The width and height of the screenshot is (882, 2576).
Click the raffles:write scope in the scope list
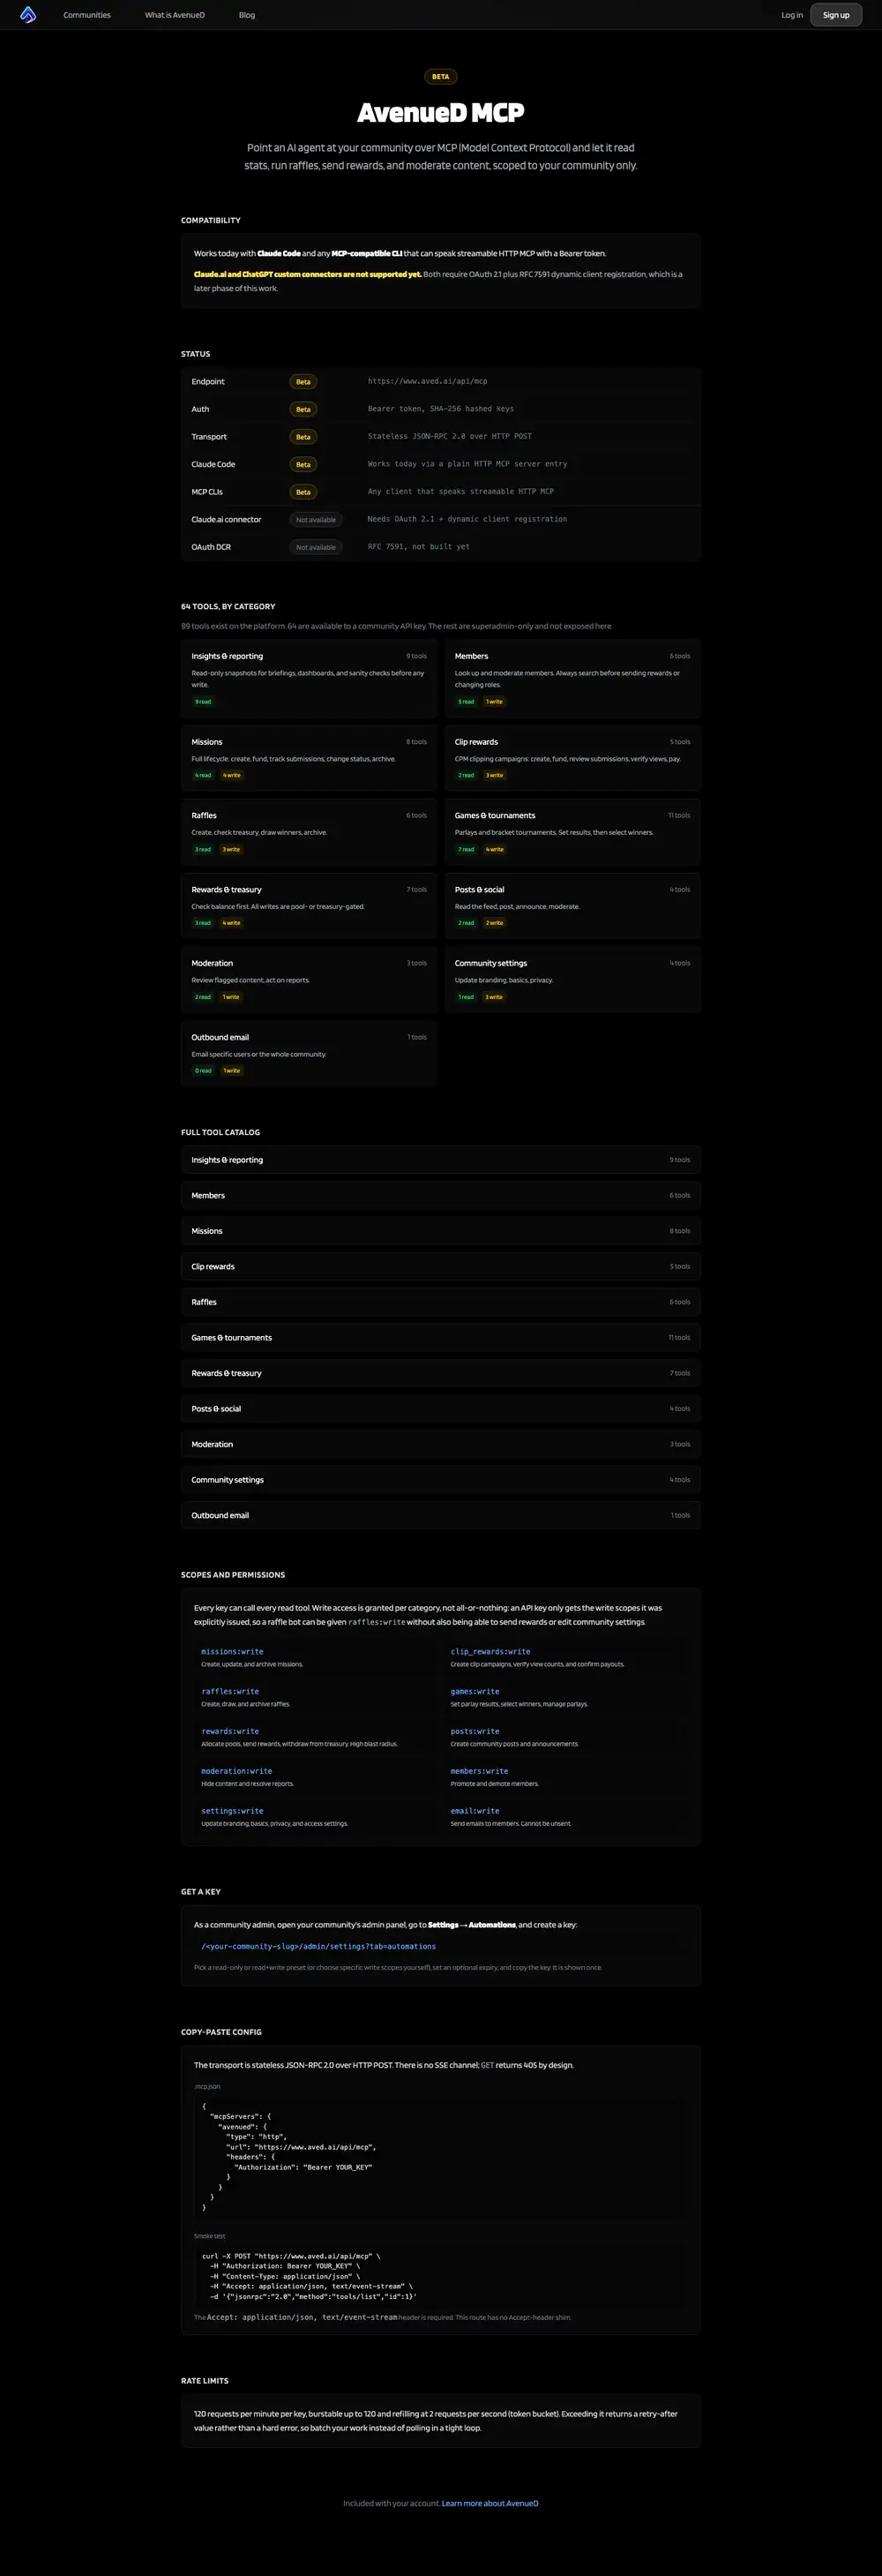(x=230, y=1692)
